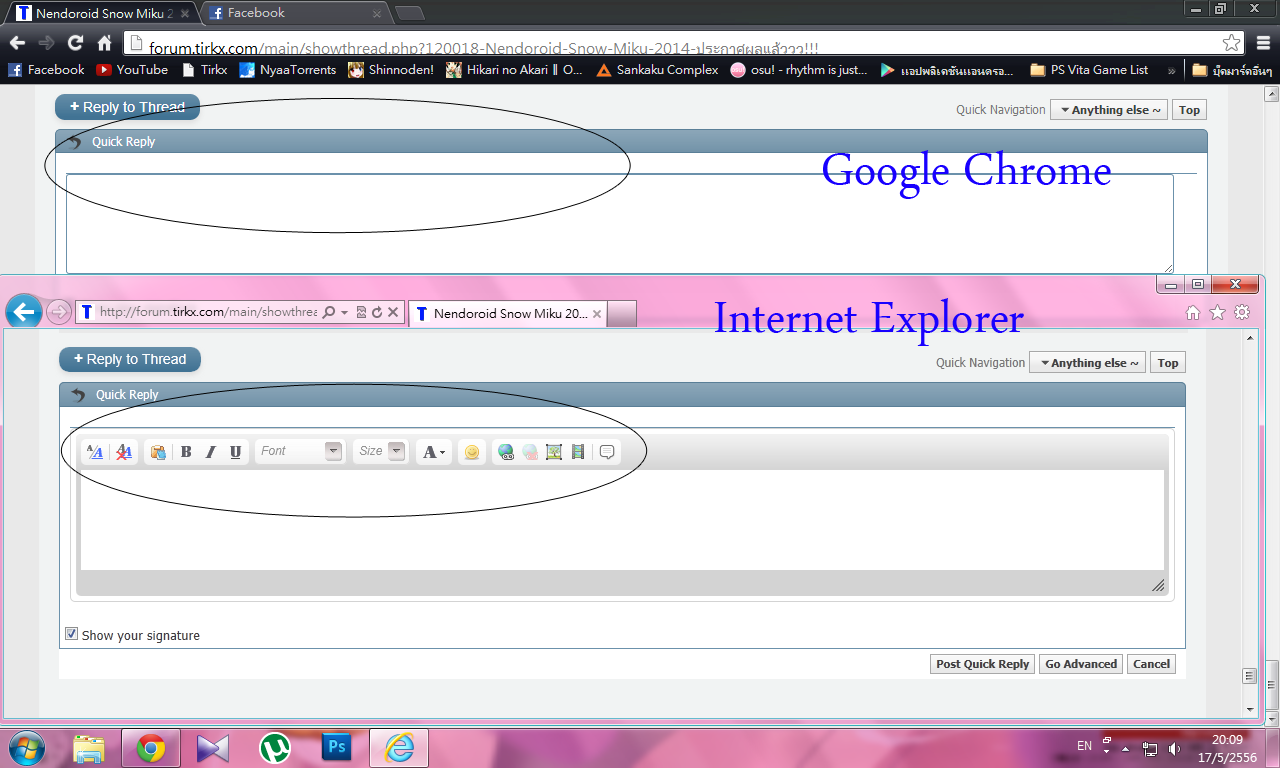Open Photoshop from the taskbar
The width and height of the screenshot is (1280, 768).
[x=337, y=747]
